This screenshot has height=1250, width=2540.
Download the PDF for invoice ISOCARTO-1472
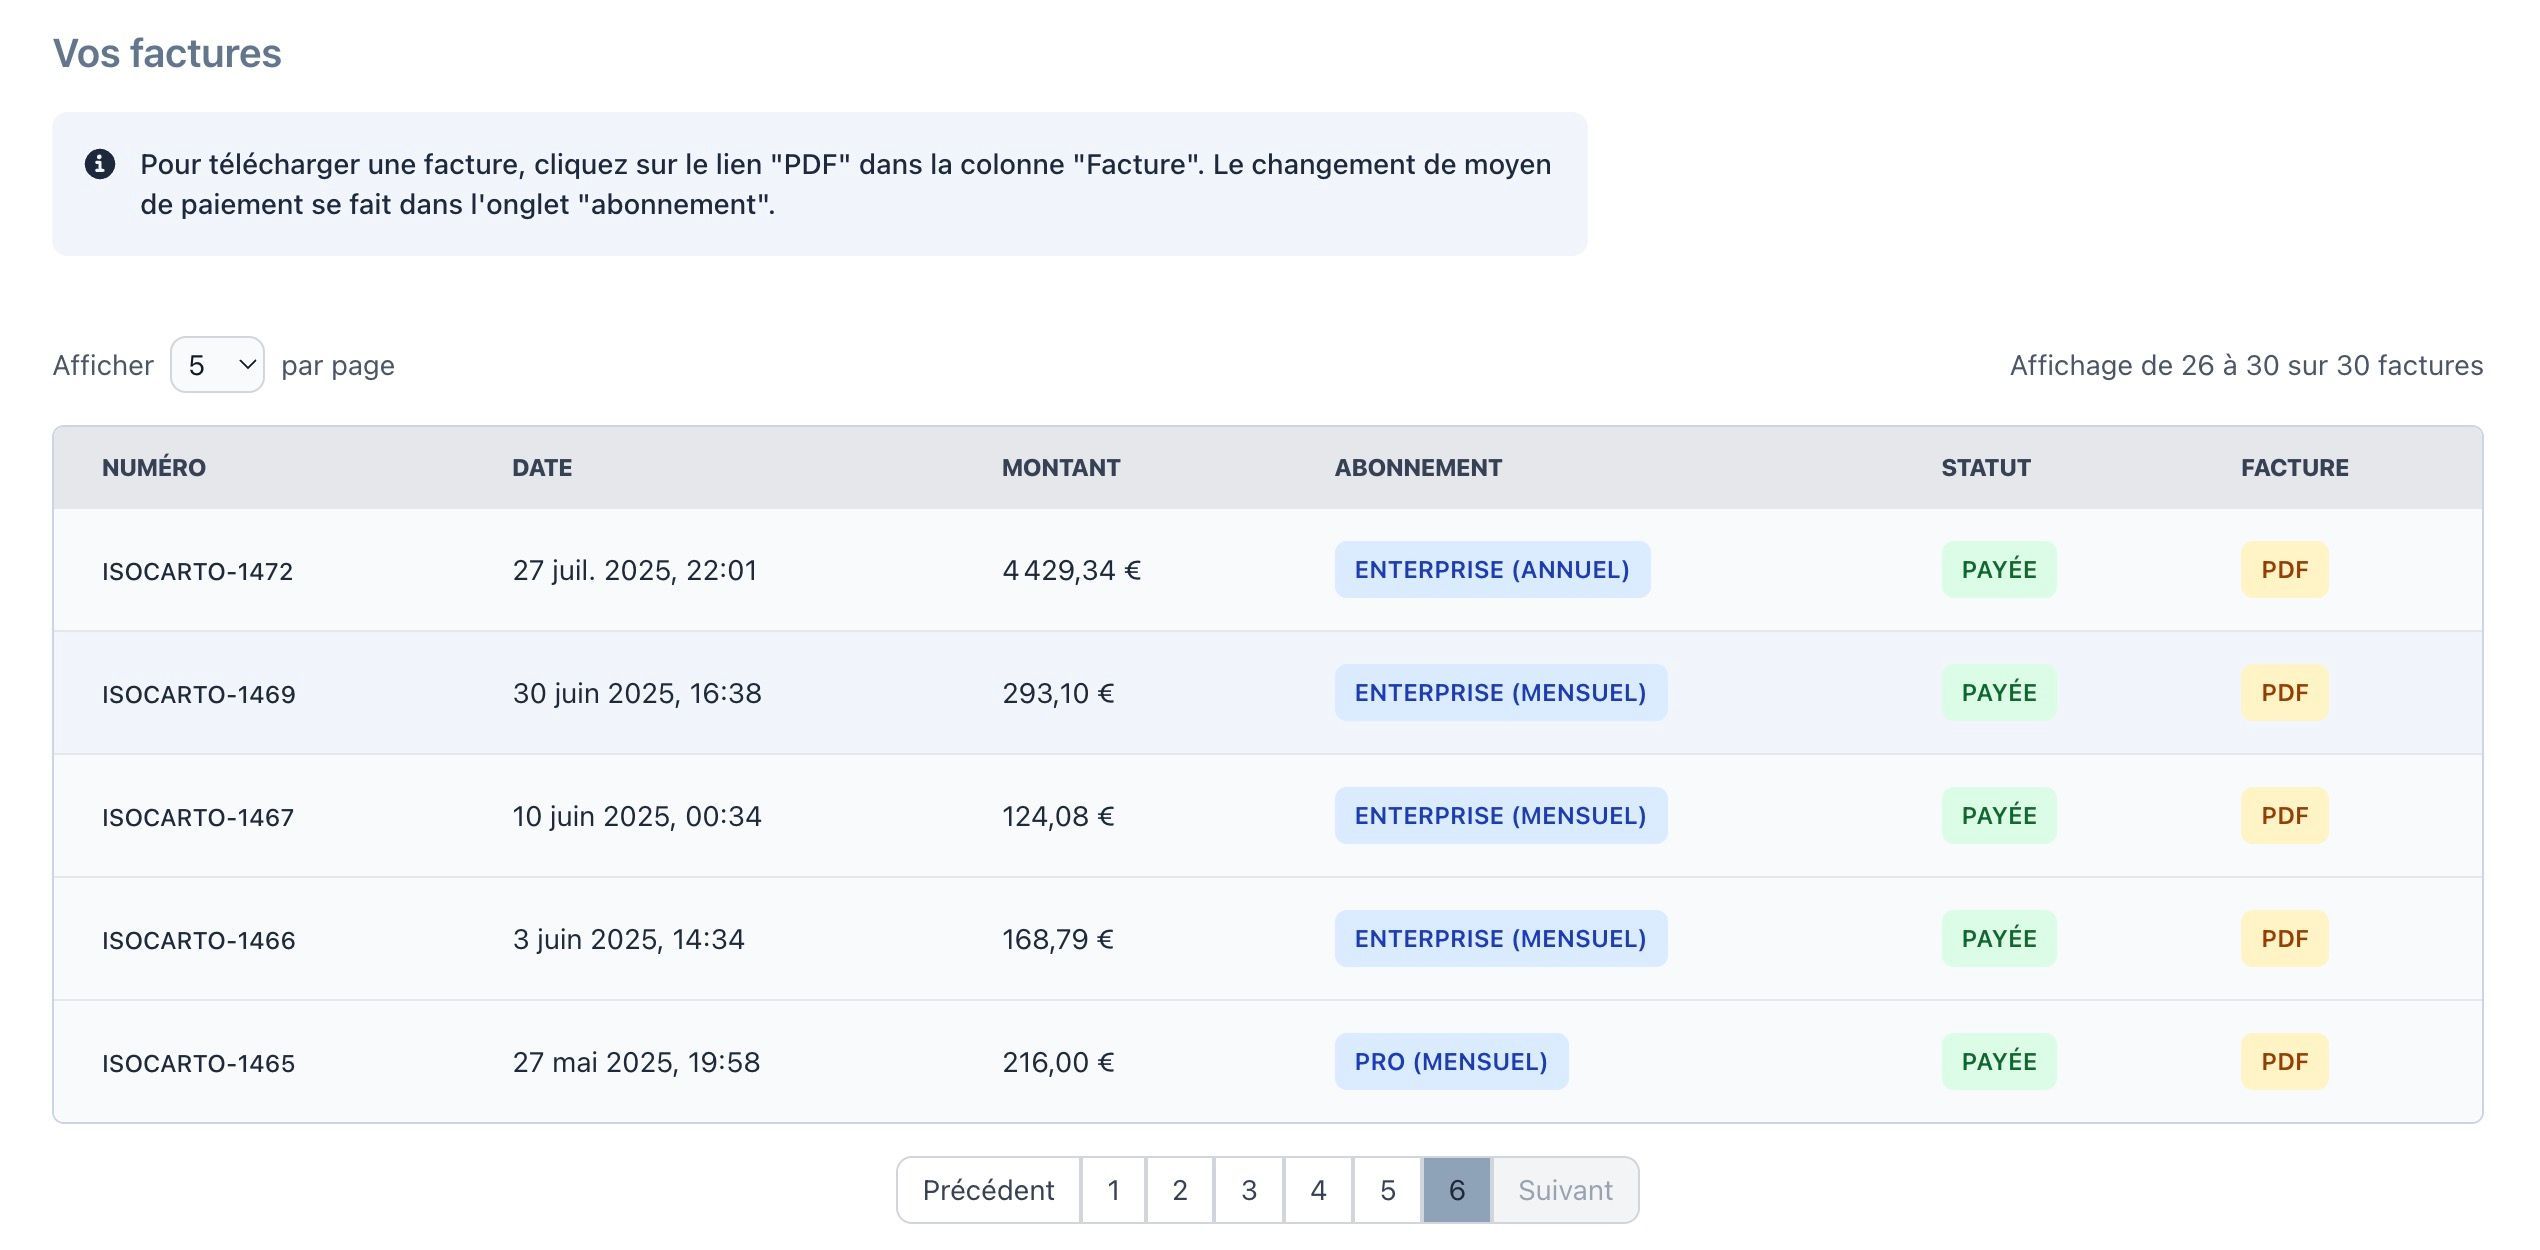[x=2285, y=569]
